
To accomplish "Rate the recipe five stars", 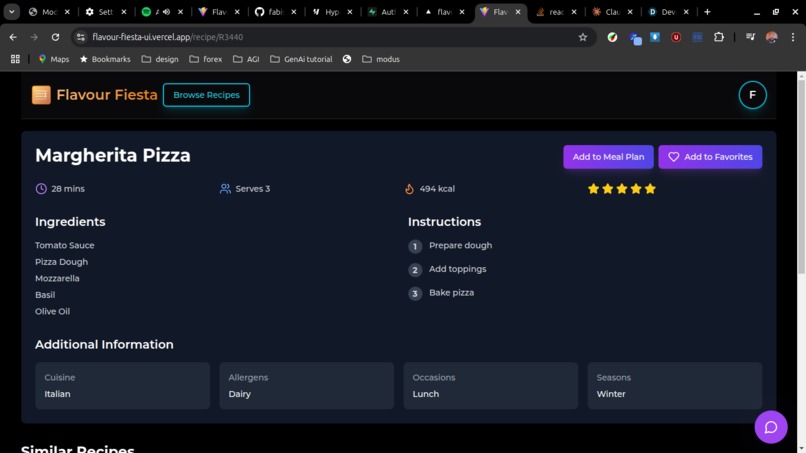I will point(650,189).
